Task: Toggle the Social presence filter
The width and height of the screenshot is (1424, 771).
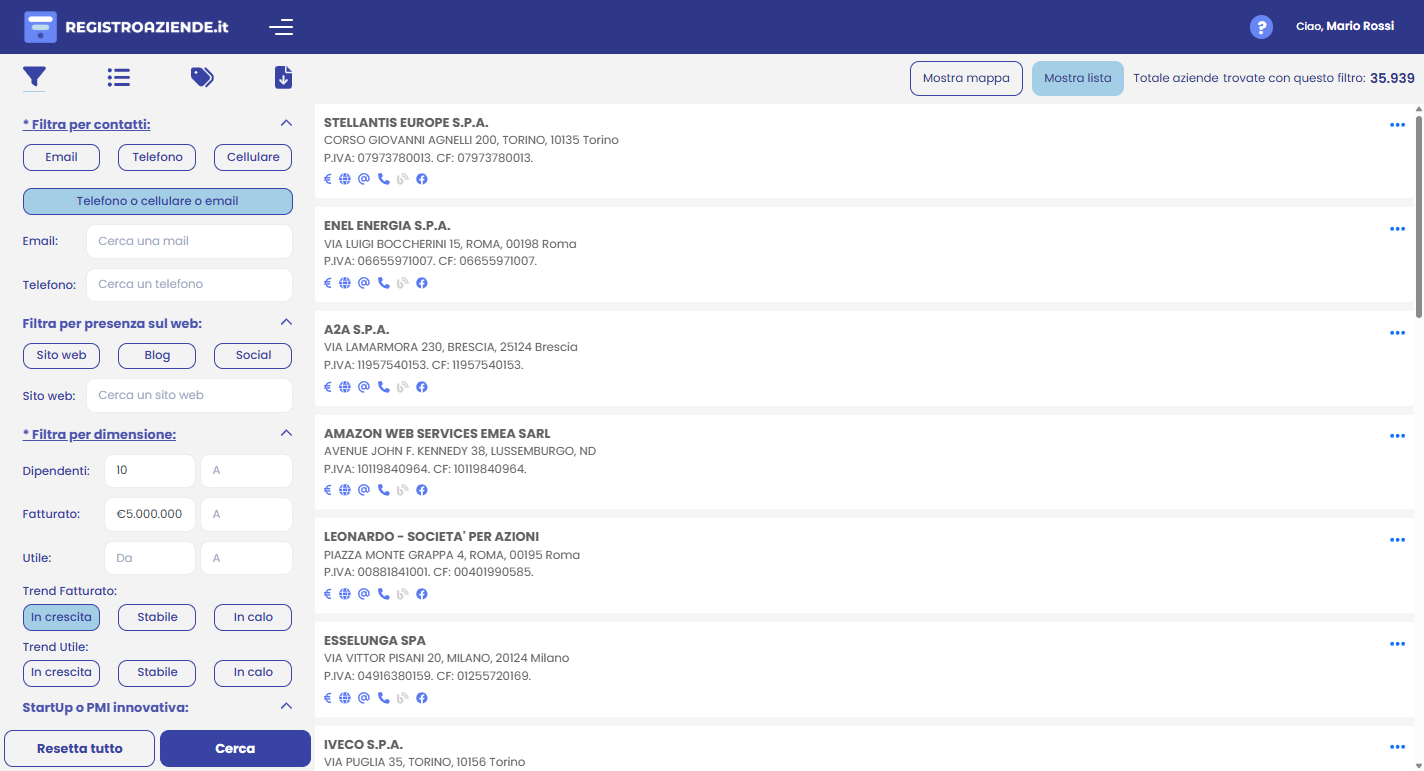Action: click(x=253, y=355)
